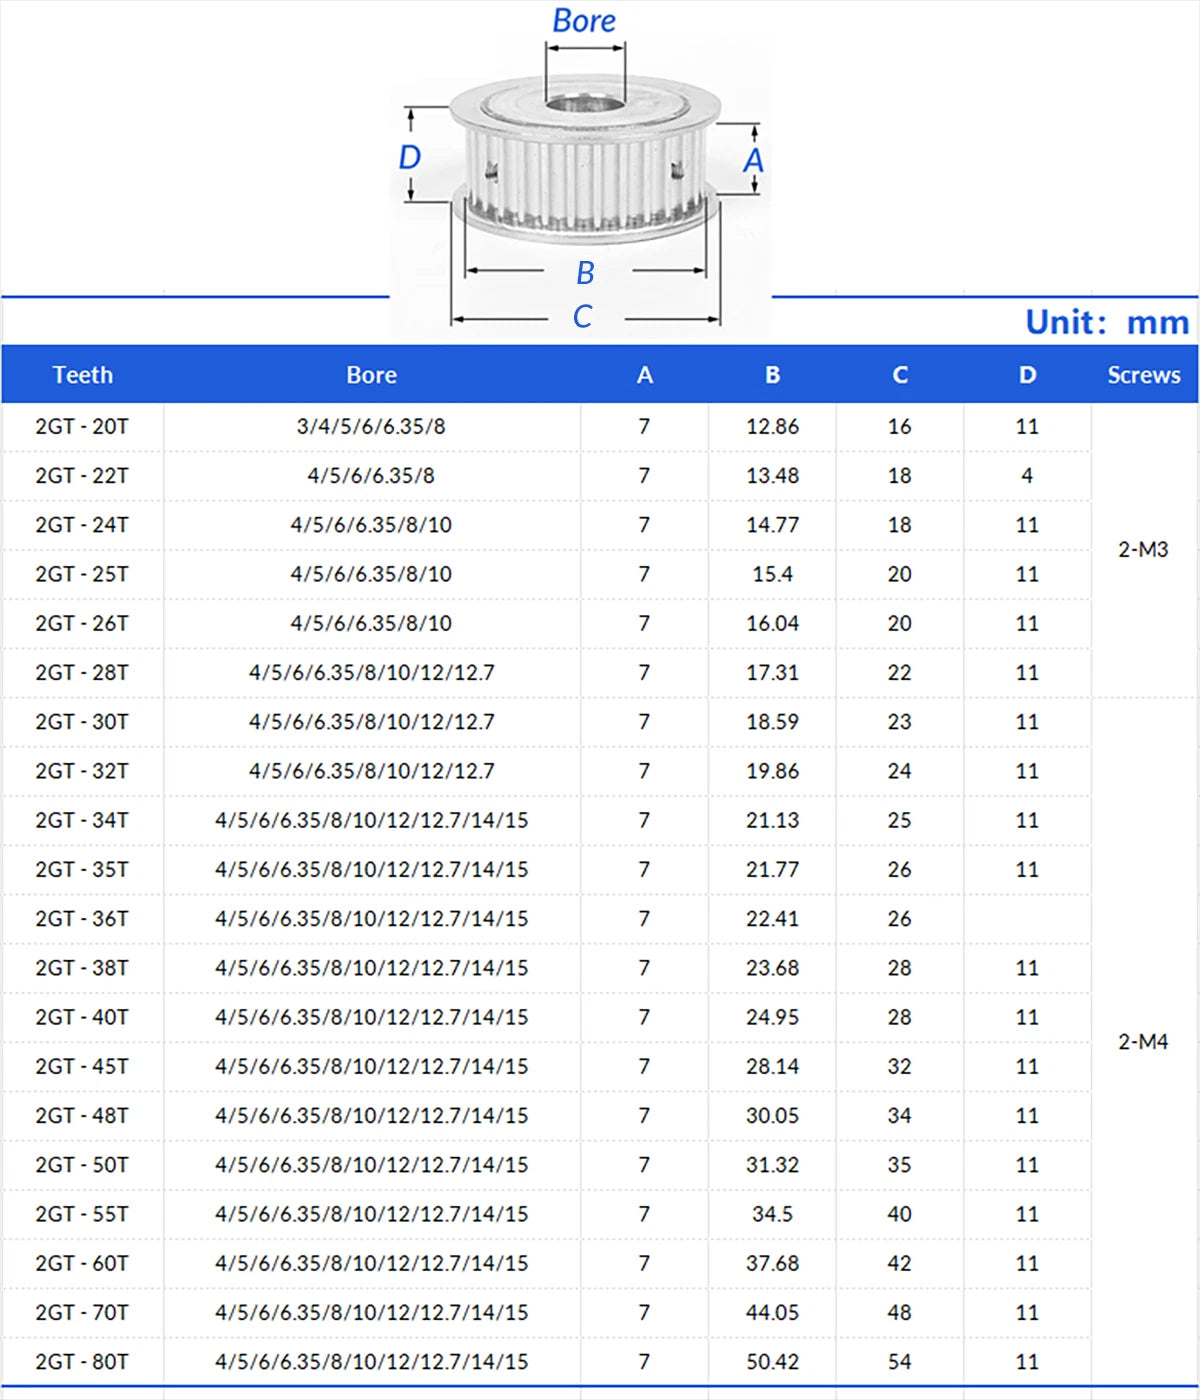This screenshot has width=1200, height=1400.
Task: Click the B value '13.48'
Action: pyautogui.click(x=772, y=476)
